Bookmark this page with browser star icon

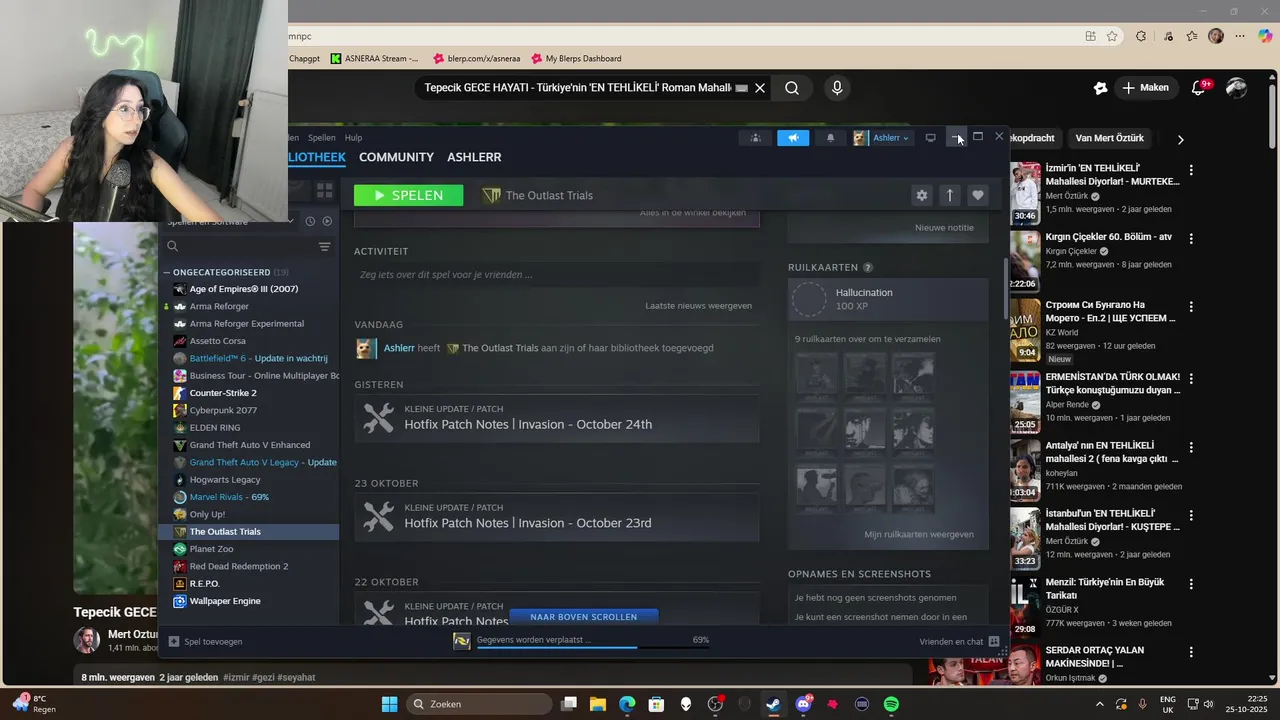1112,36
